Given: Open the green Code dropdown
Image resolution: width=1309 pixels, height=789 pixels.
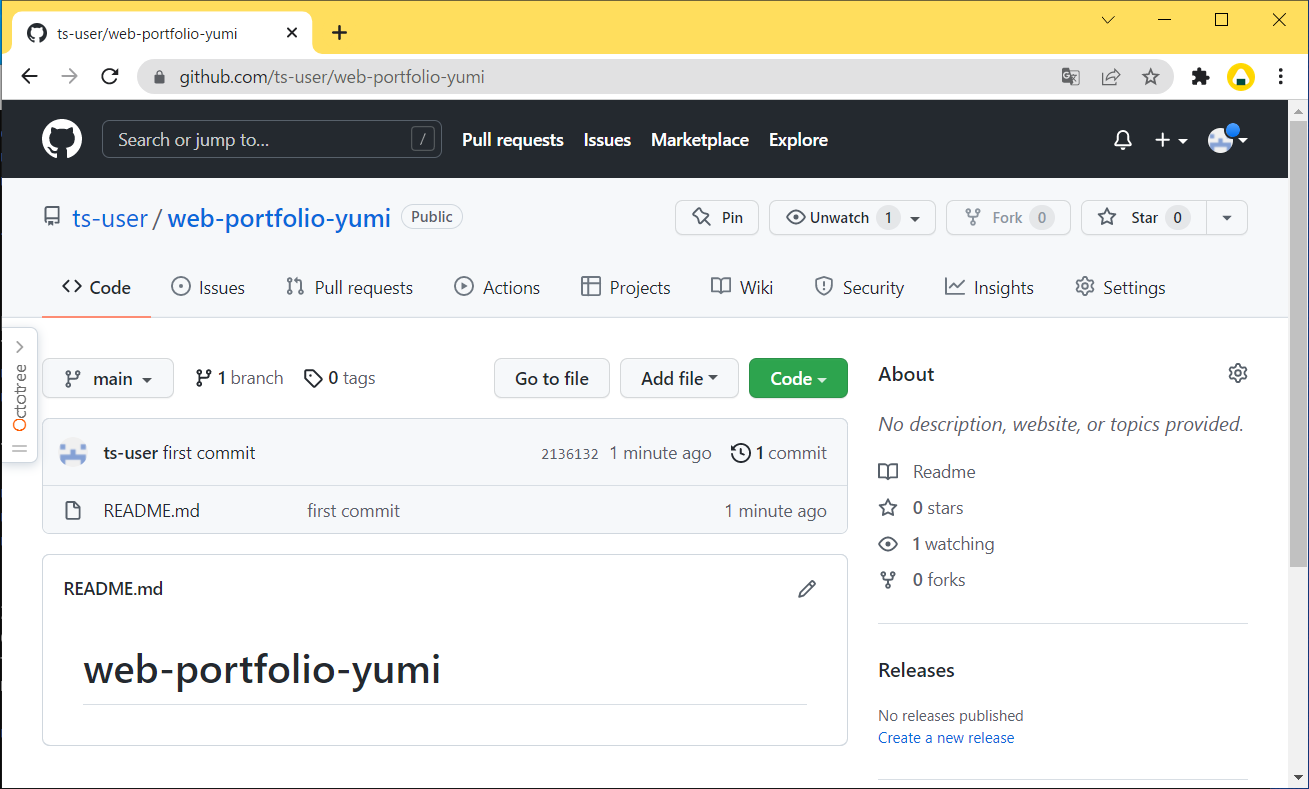Looking at the screenshot, I should tap(798, 378).
